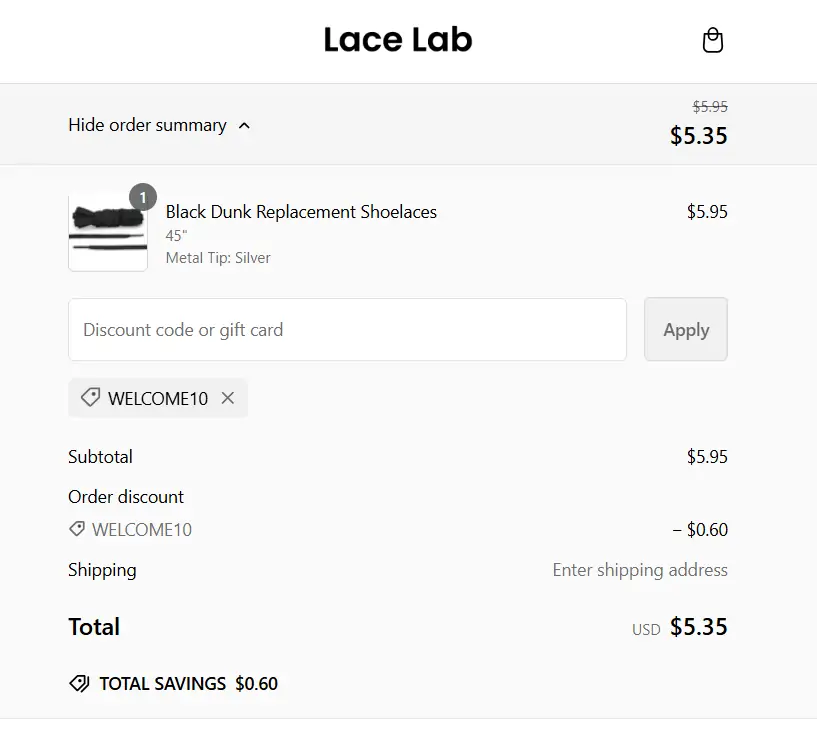Click the strikethrough $5.95 original price
Image resolution: width=817 pixels, height=733 pixels.
[710, 107]
